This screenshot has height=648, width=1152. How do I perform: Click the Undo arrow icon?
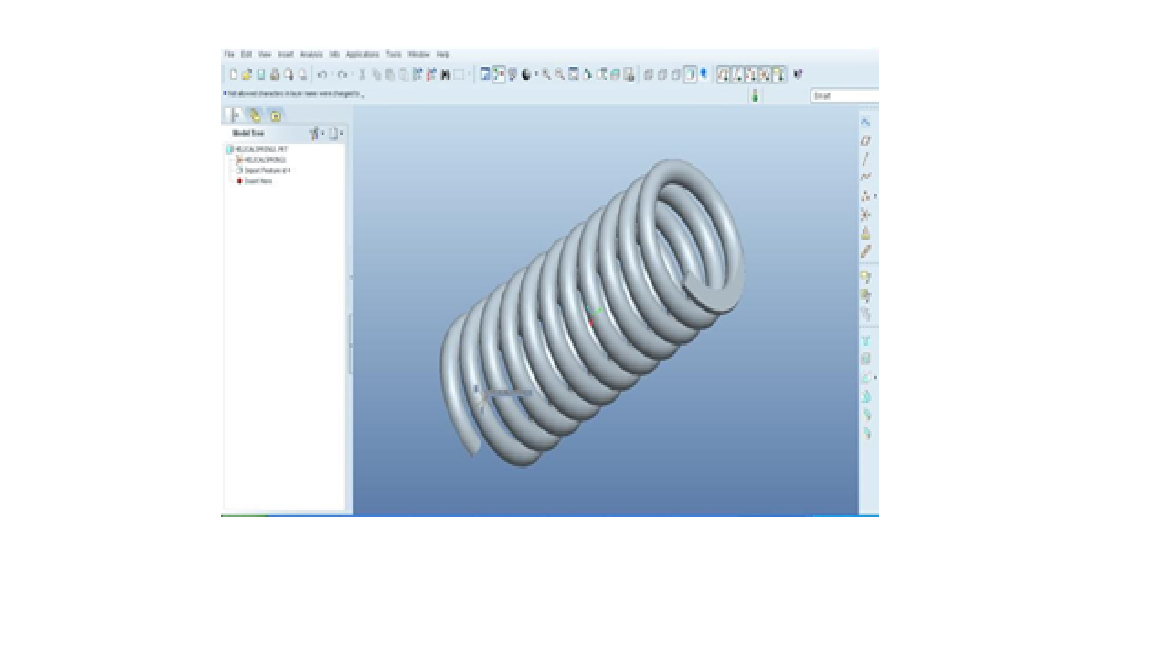[322, 74]
